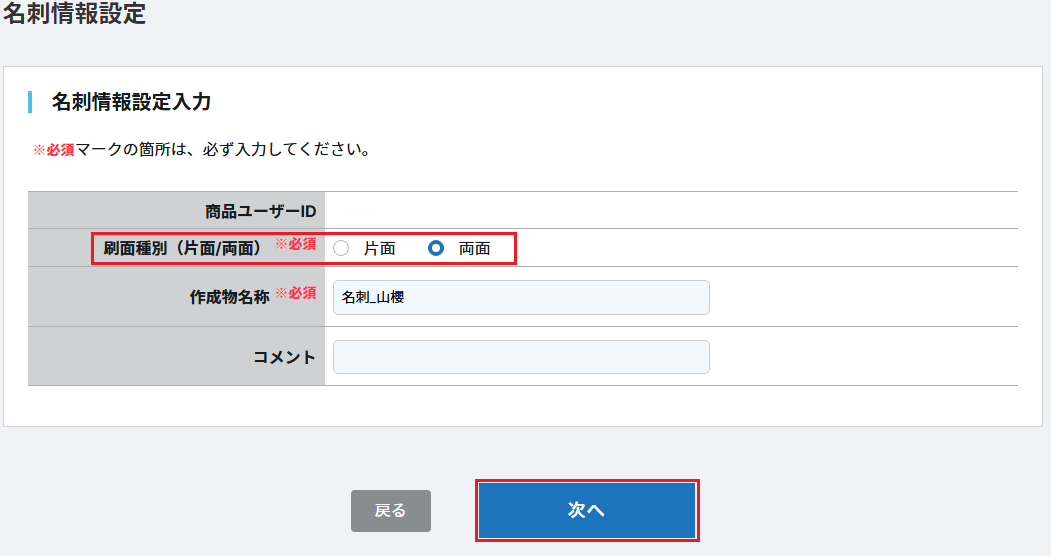Click the ※必須 mark beside 刷面種別

pos(295,244)
